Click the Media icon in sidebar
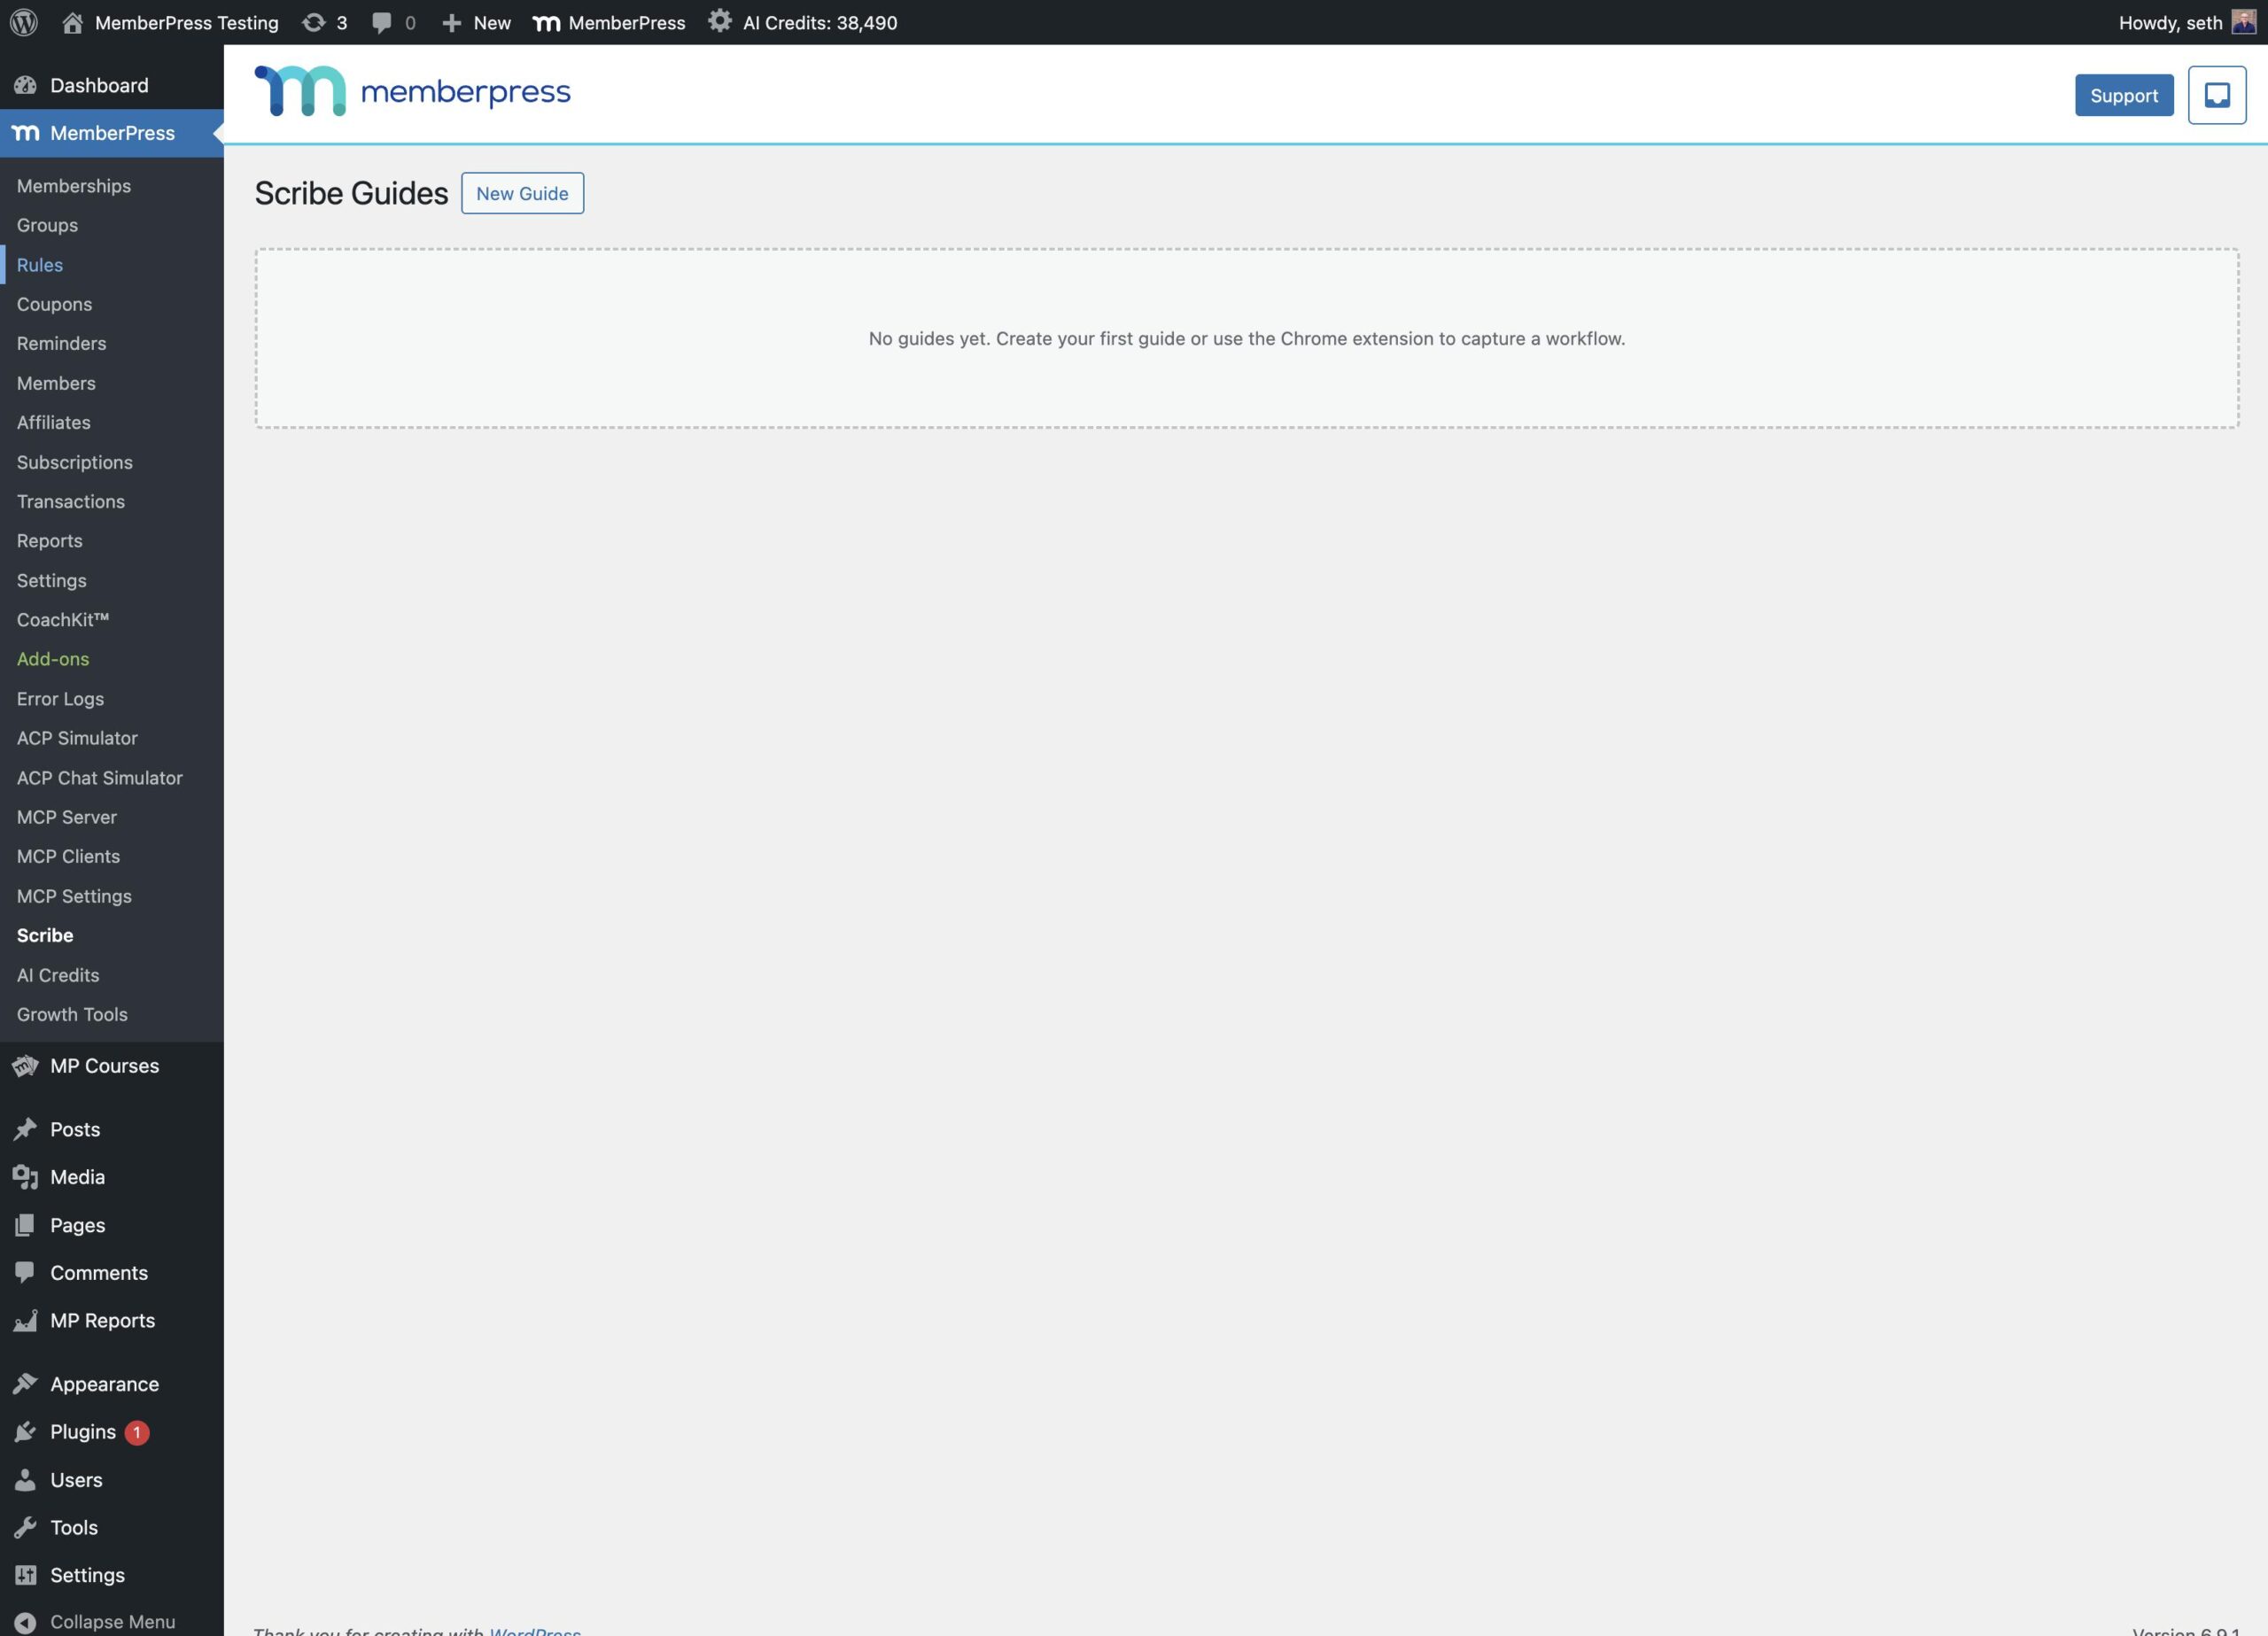The width and height of the screenshot is (2268, 1636). (25, 1177)
